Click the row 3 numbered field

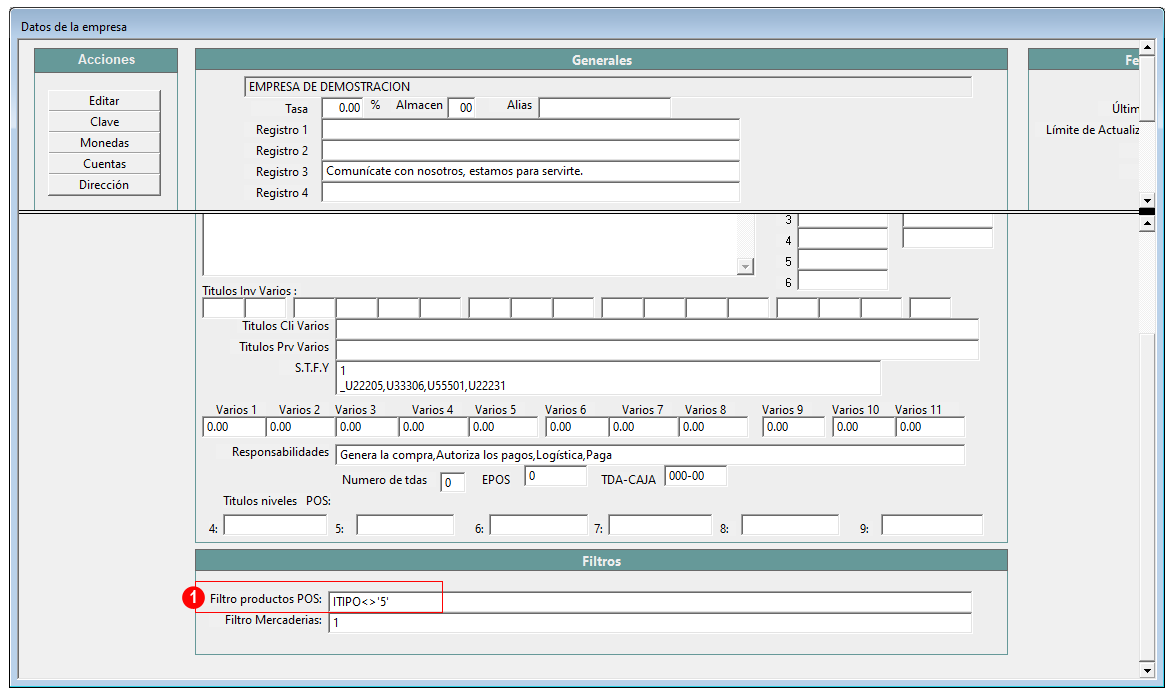click(x=842, y=220)
